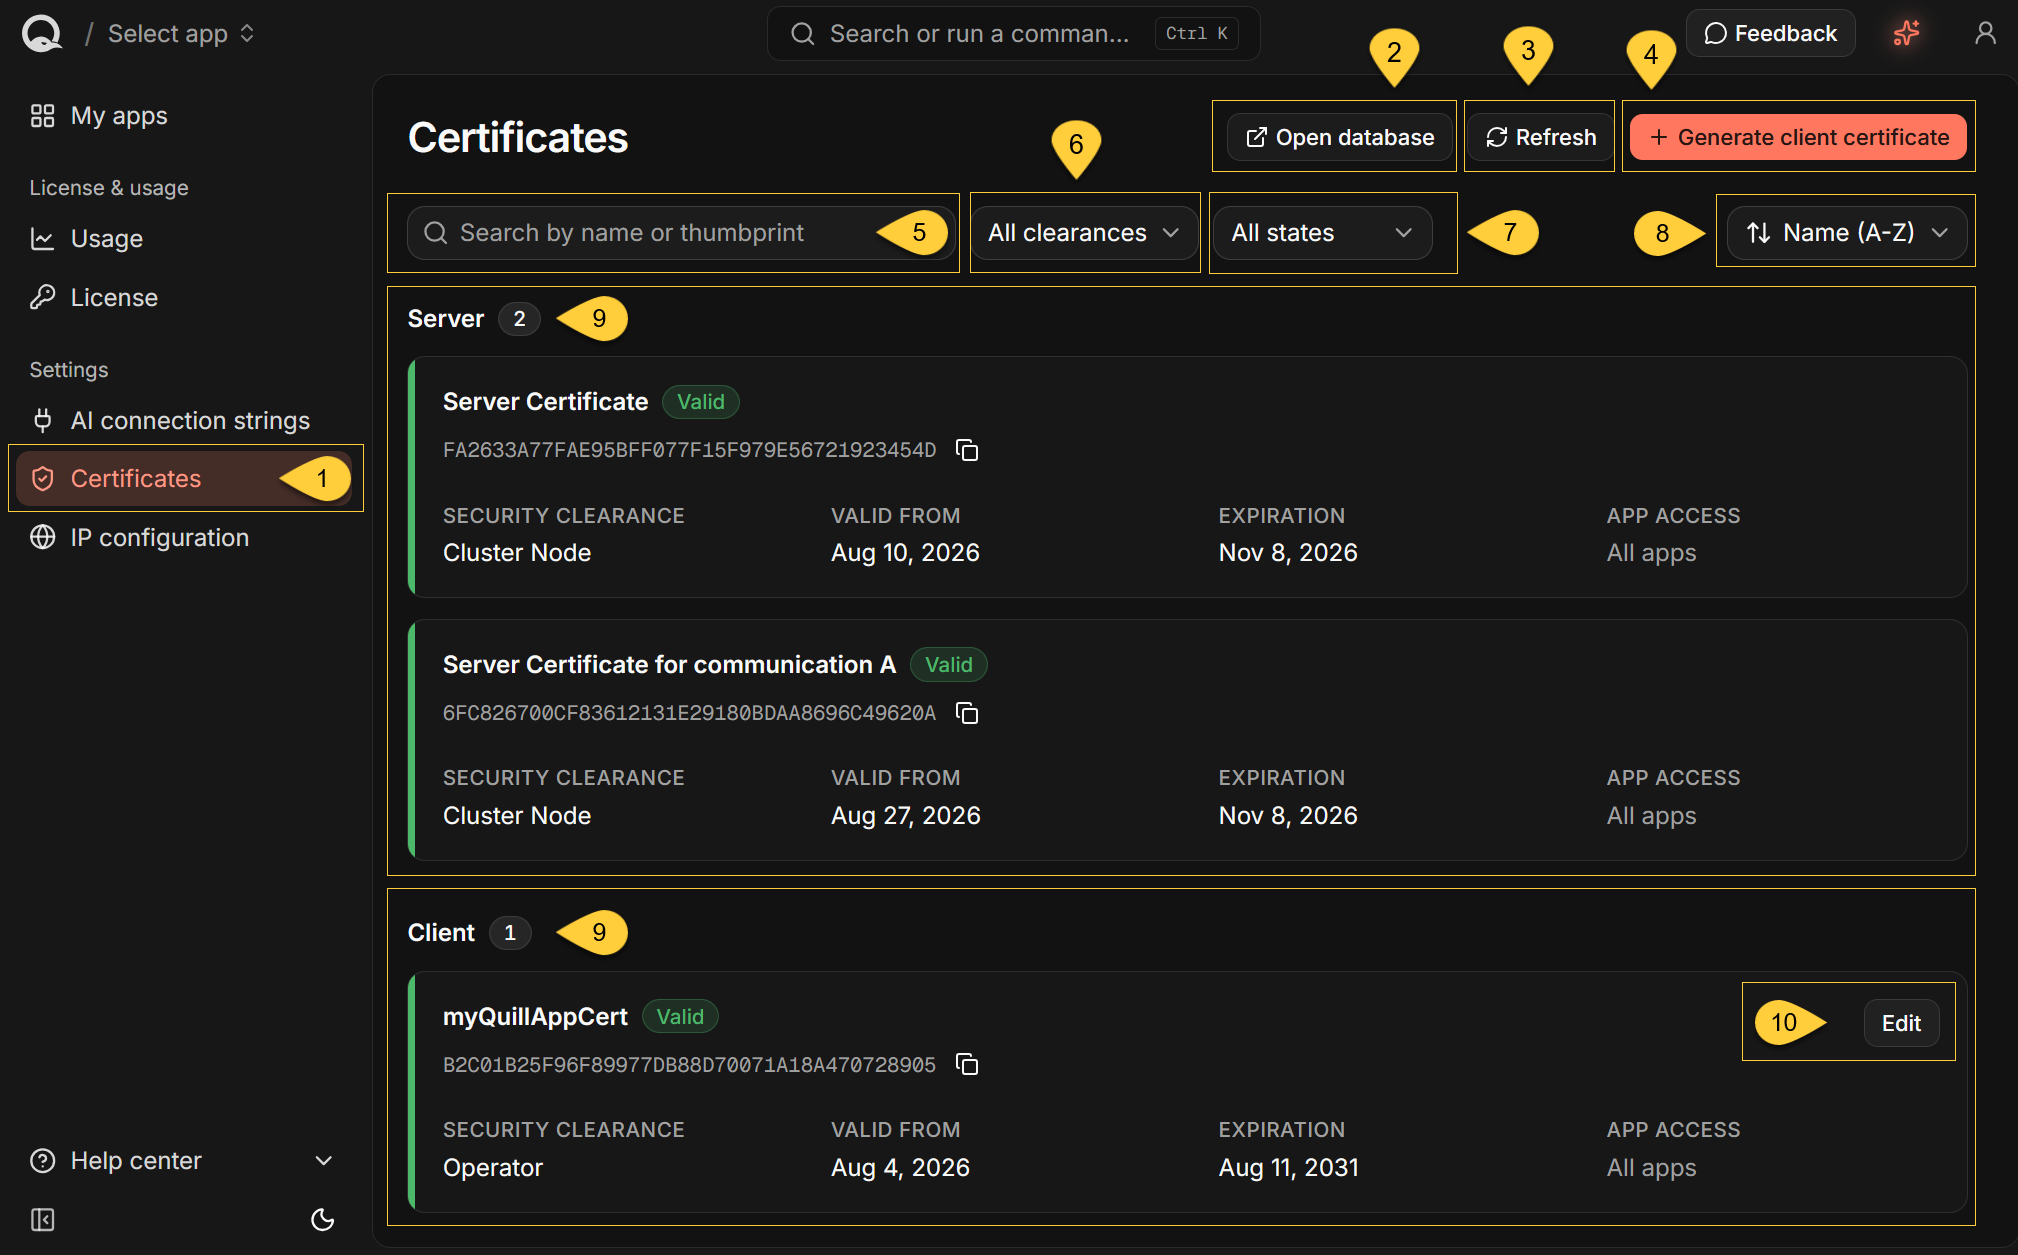The height and width of the screenshot is (1255, 2018).
Task: Click Server Certificate for communication A title
Action: point(669,665)
